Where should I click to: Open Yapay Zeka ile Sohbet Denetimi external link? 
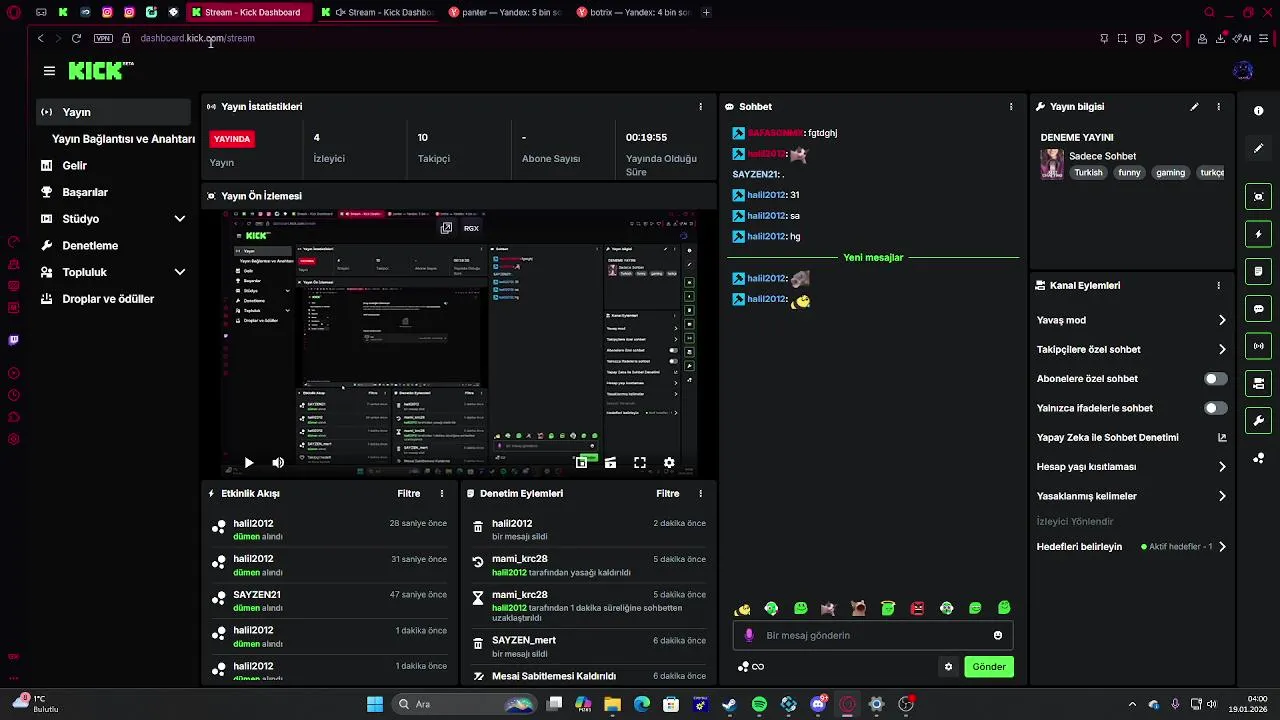click(x=1130, y=437)
